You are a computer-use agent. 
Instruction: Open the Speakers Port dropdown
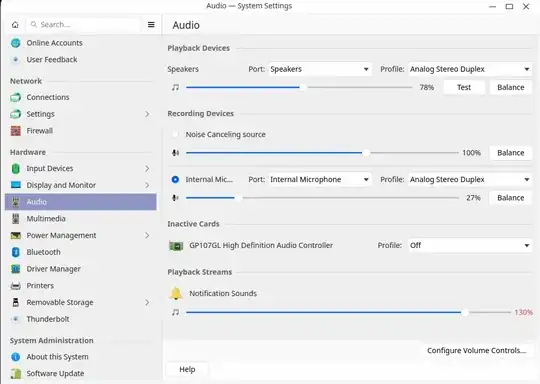click(320, 69)
